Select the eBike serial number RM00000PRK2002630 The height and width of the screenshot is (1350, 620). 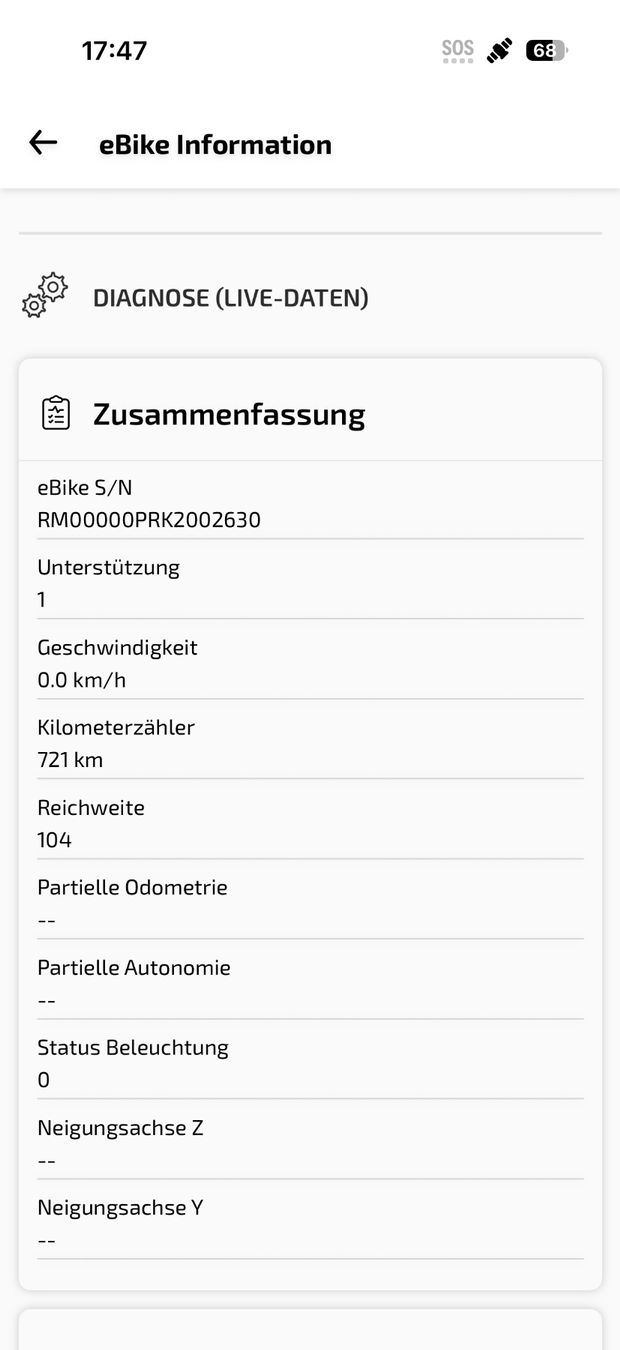149,520
